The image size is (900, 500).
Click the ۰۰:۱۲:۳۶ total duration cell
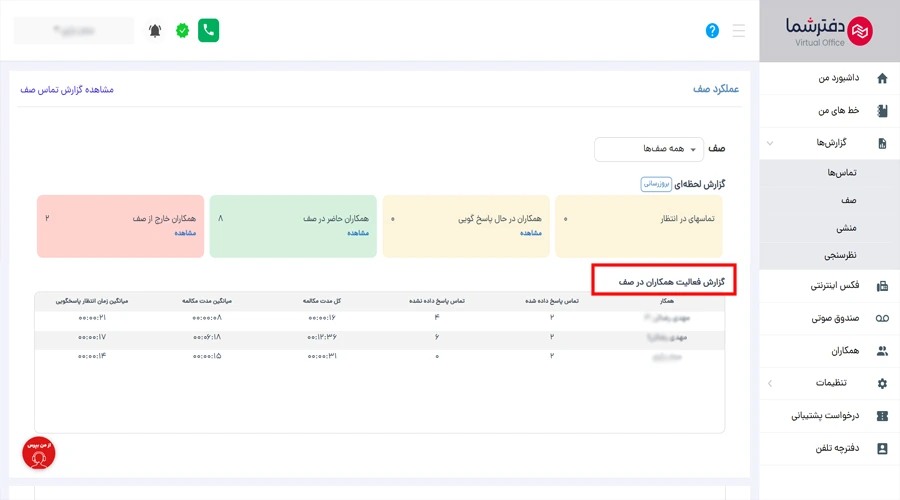[322, 337]
